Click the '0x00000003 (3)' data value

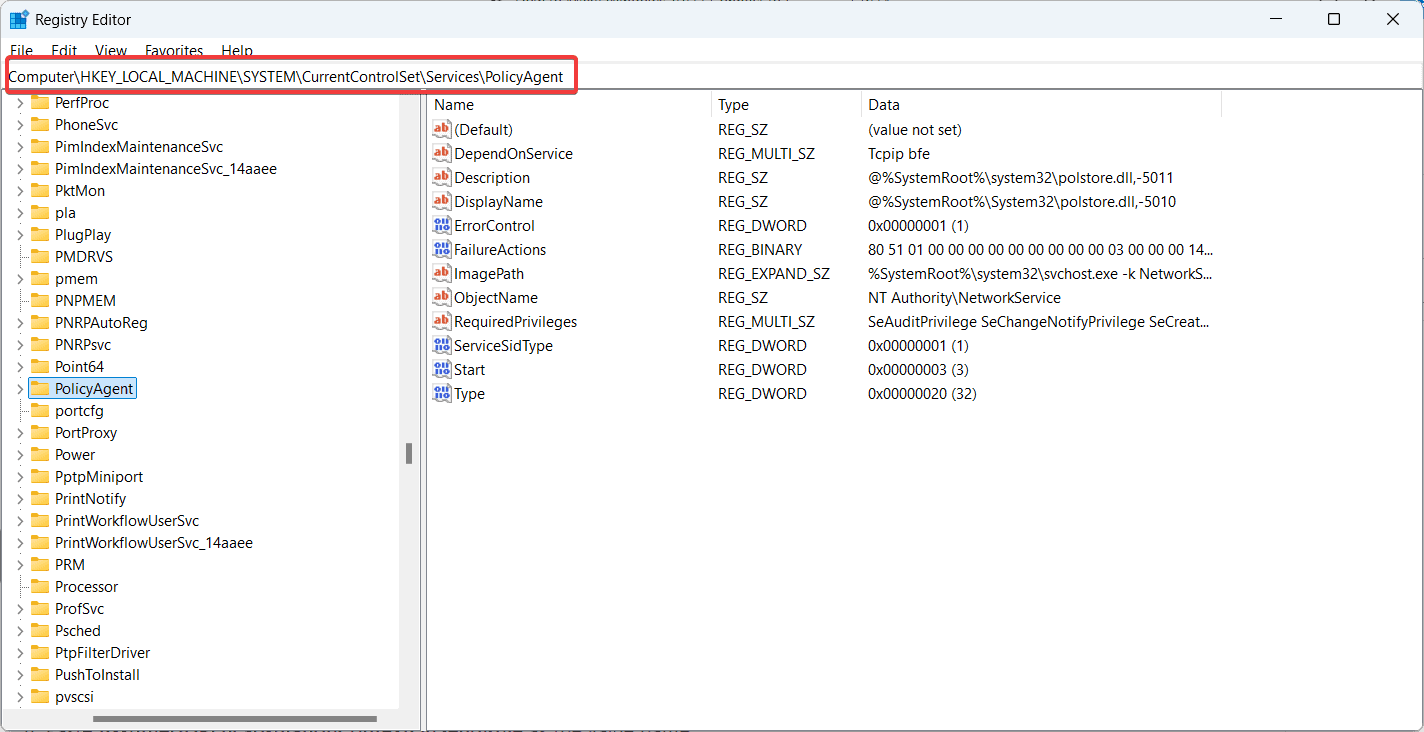point(918,369)
